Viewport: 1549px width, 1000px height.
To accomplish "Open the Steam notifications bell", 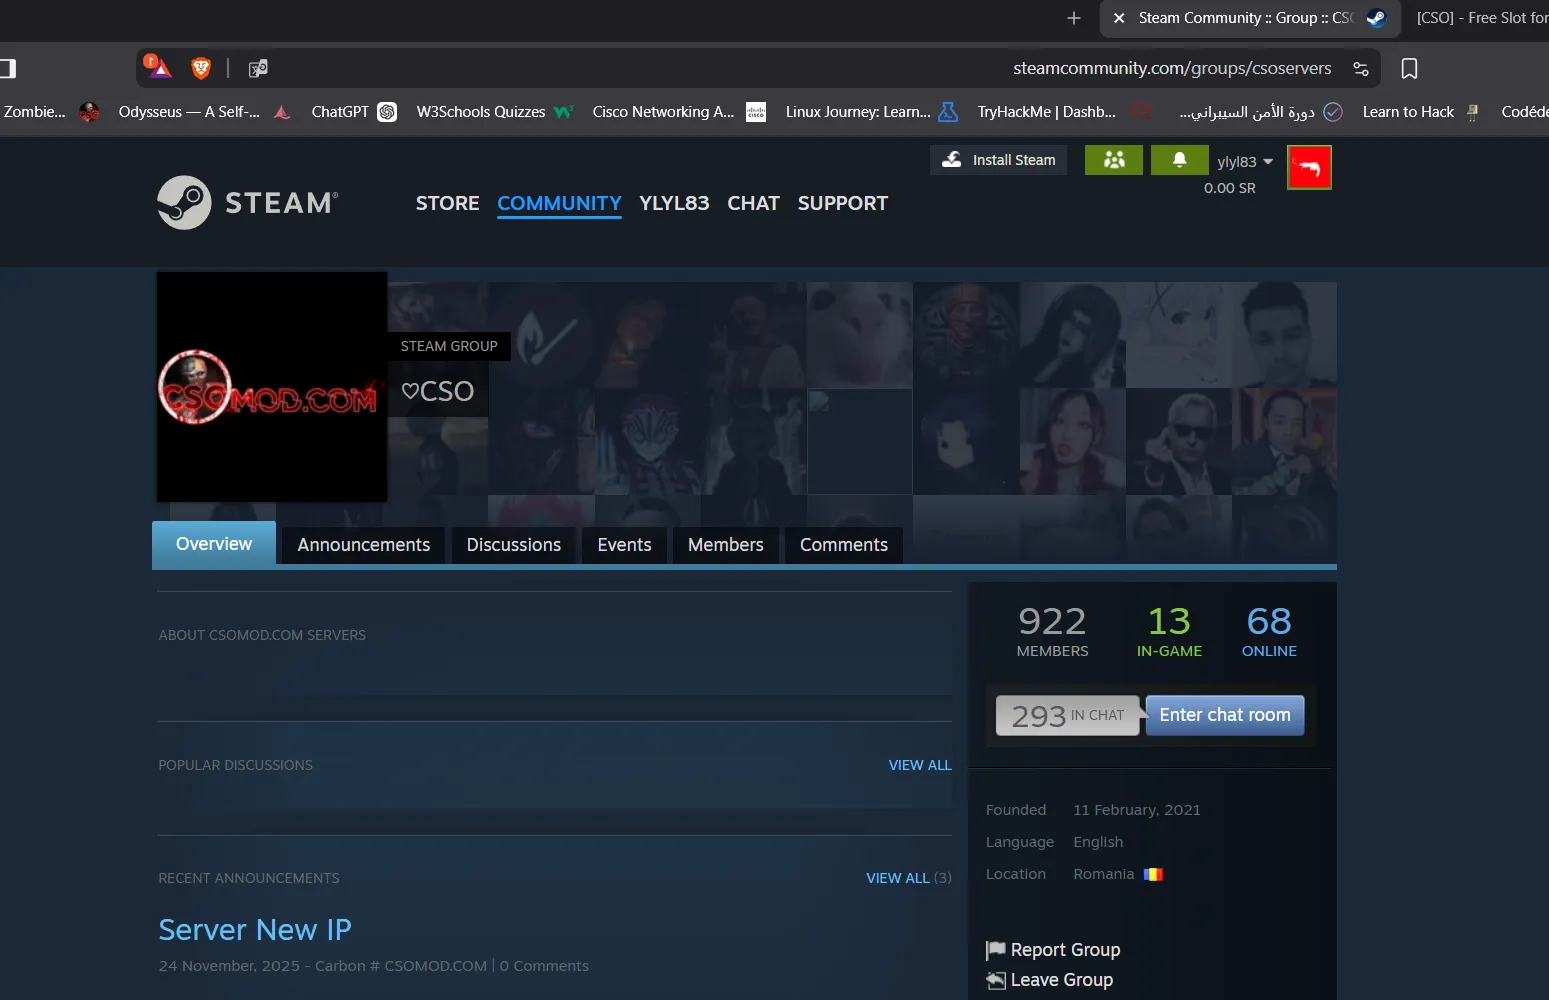I will [1180, 160].
